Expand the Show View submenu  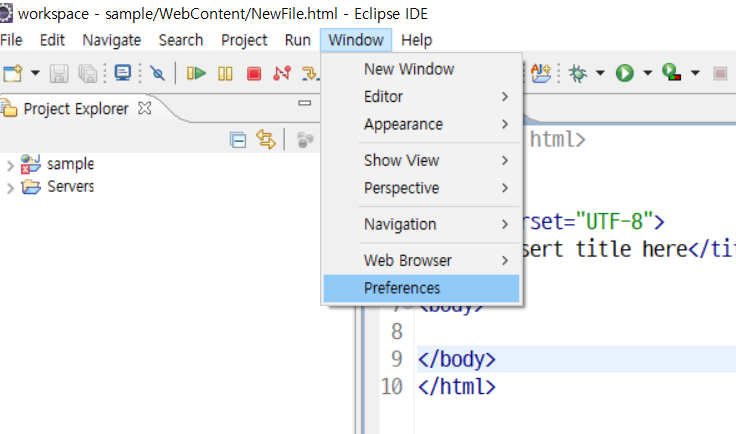422,160
